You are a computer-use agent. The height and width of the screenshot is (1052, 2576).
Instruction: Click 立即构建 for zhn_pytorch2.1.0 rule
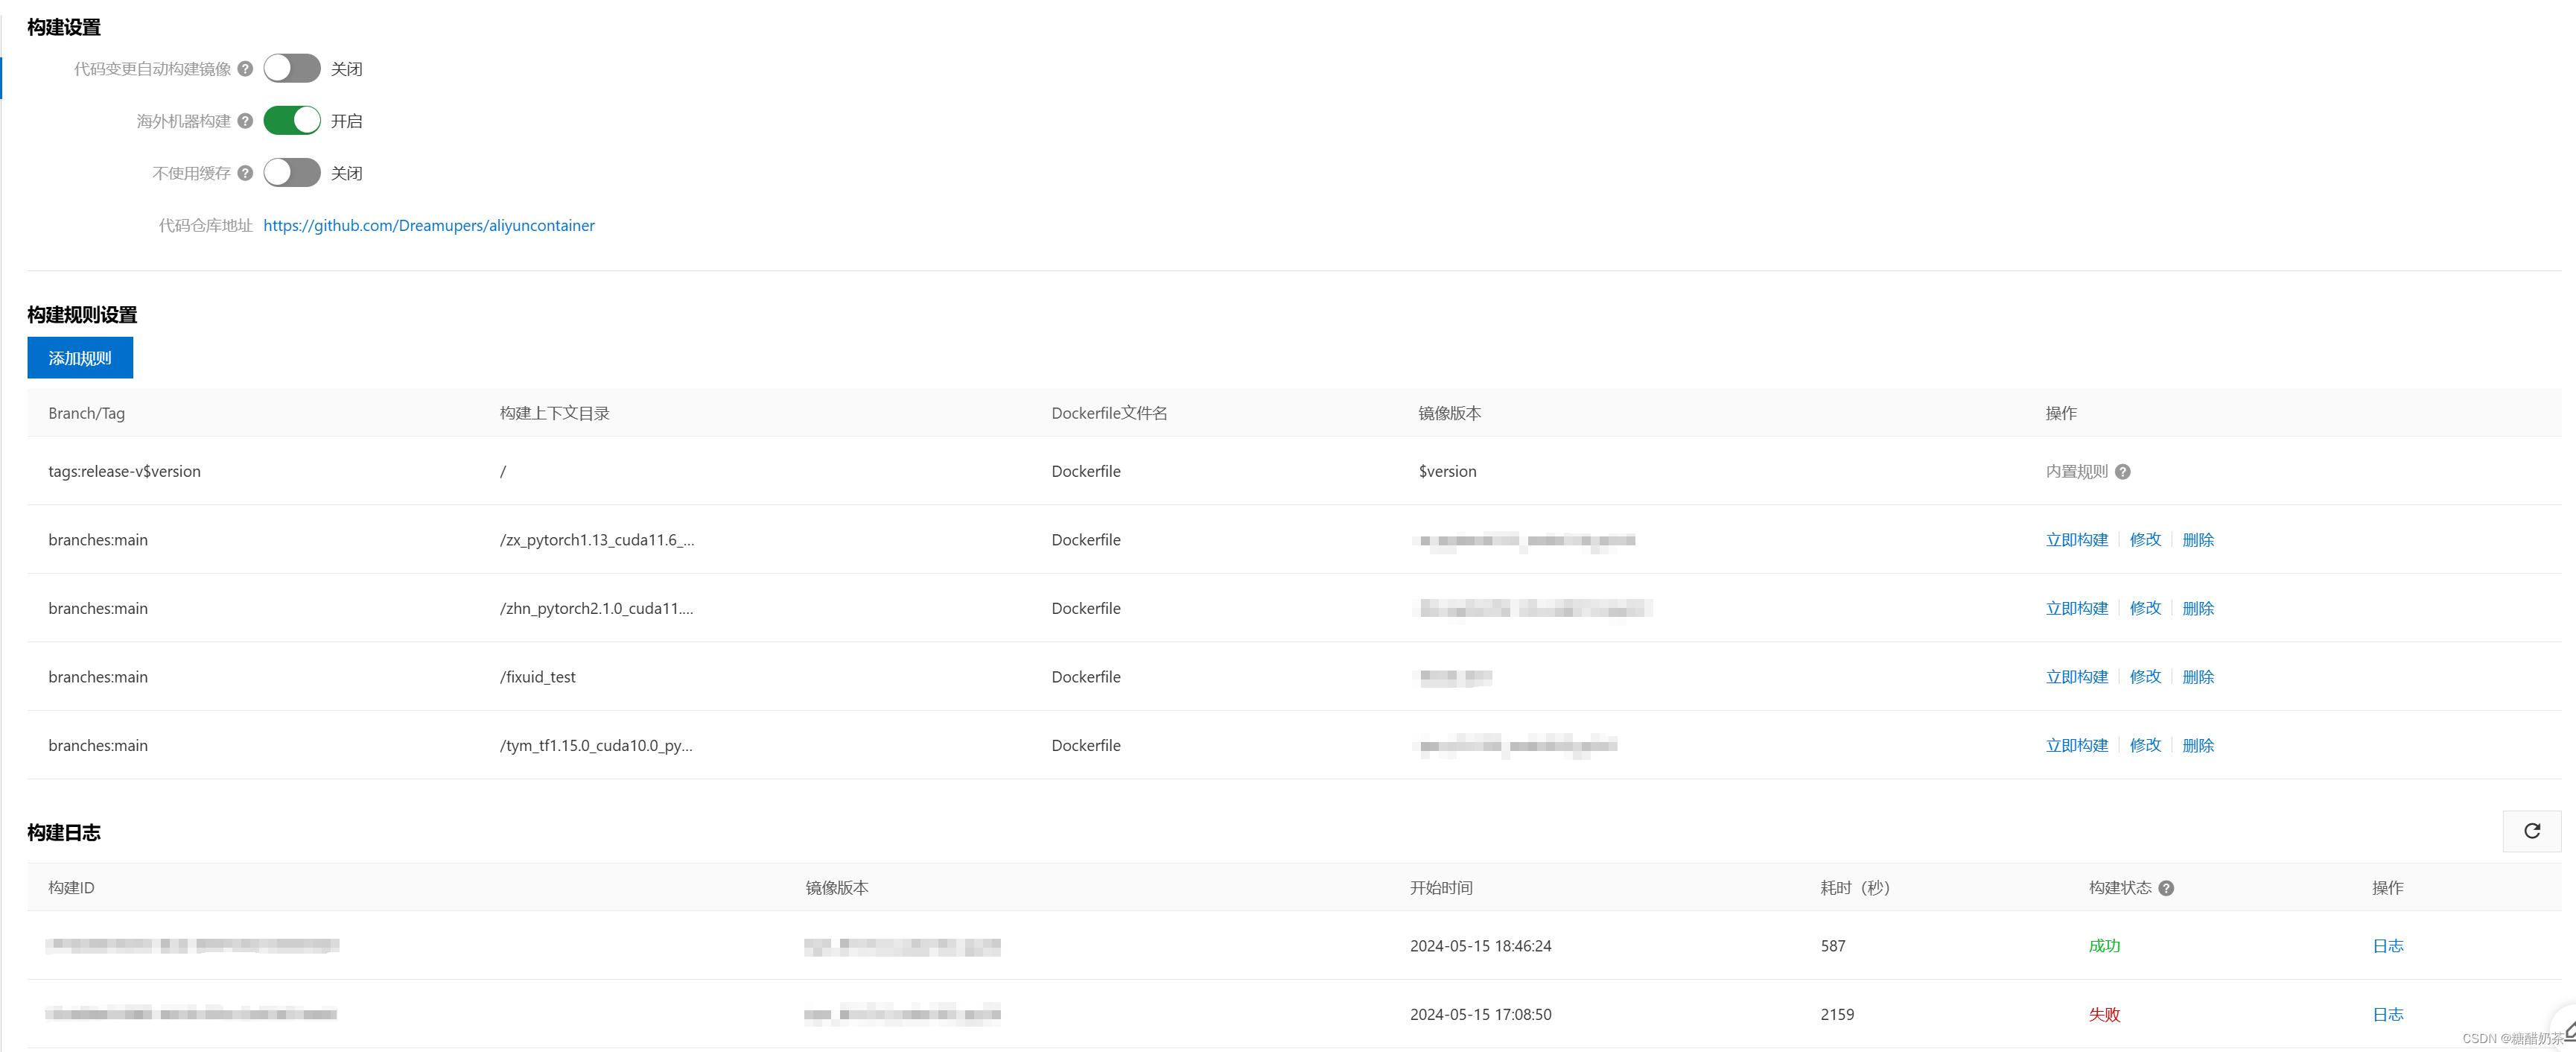coord(2076,609)
